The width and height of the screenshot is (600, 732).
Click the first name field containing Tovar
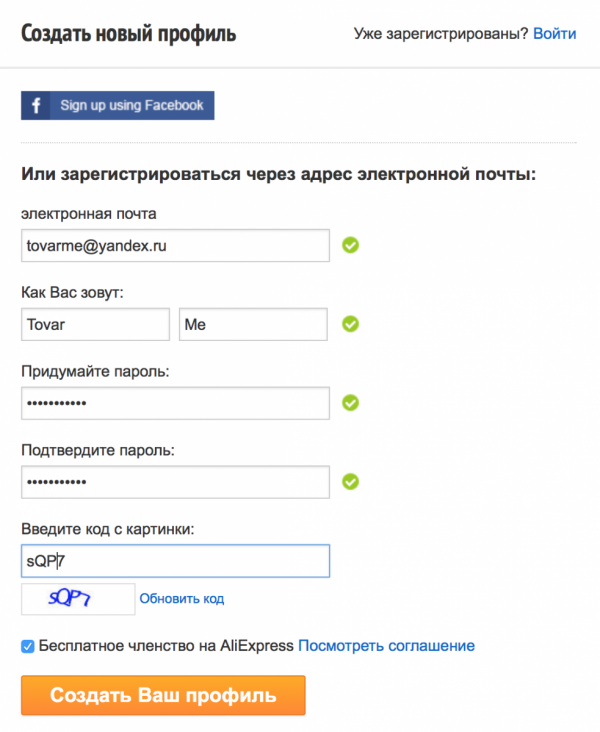pos(95,324)
